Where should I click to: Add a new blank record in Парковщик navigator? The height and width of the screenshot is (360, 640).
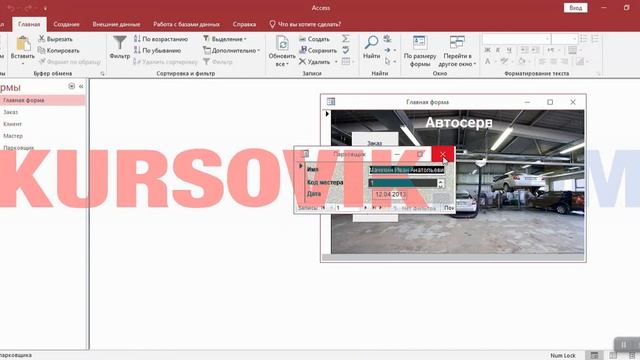click(380, 208)
